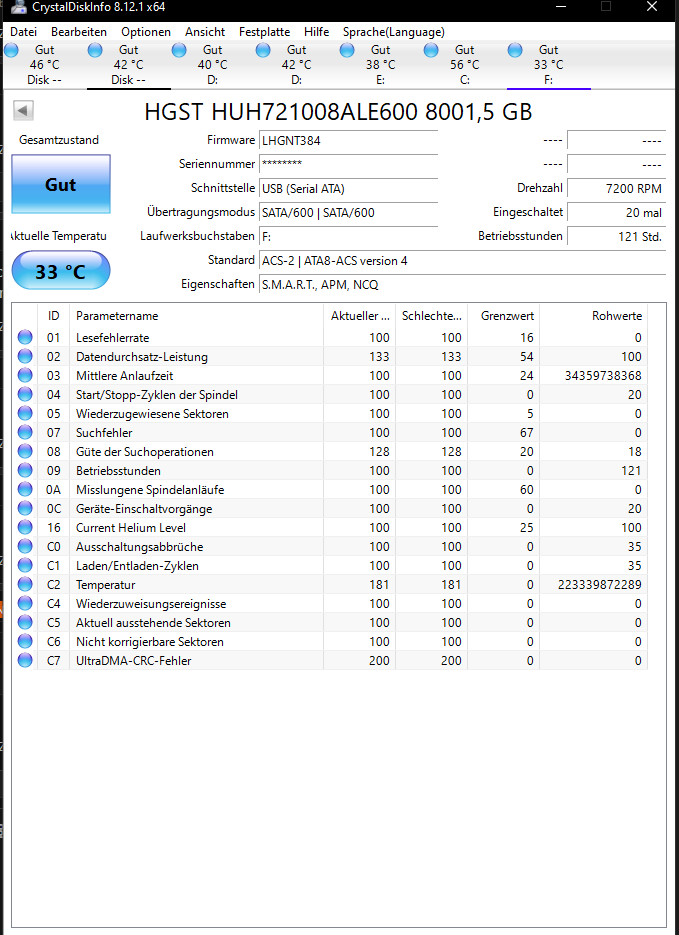
Task: Click status icon for 09 Betriebsstunden row
Action: [25, 470]
